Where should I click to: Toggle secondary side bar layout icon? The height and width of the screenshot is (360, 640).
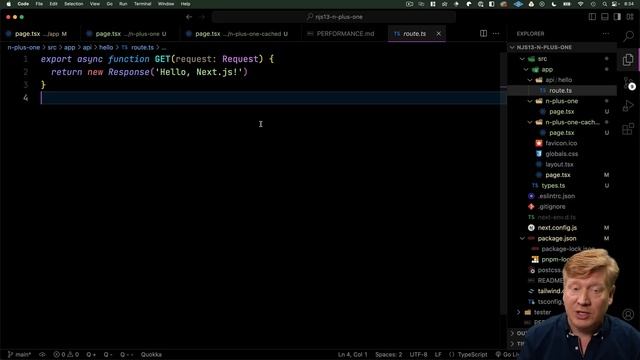617,17
